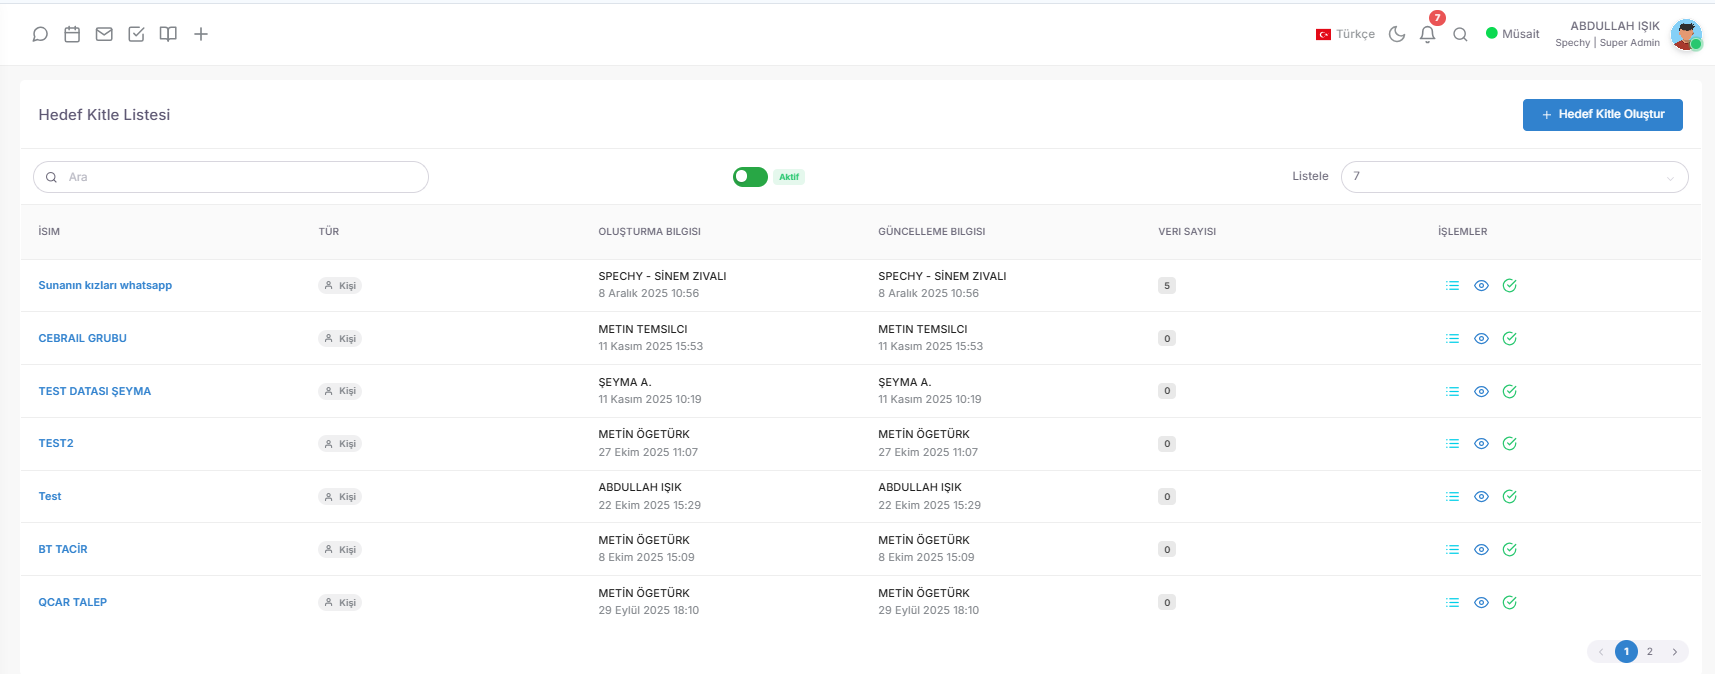Click list icon for BT TACİR
The height and width of the screenshot is (674, 1715).
1452,550
